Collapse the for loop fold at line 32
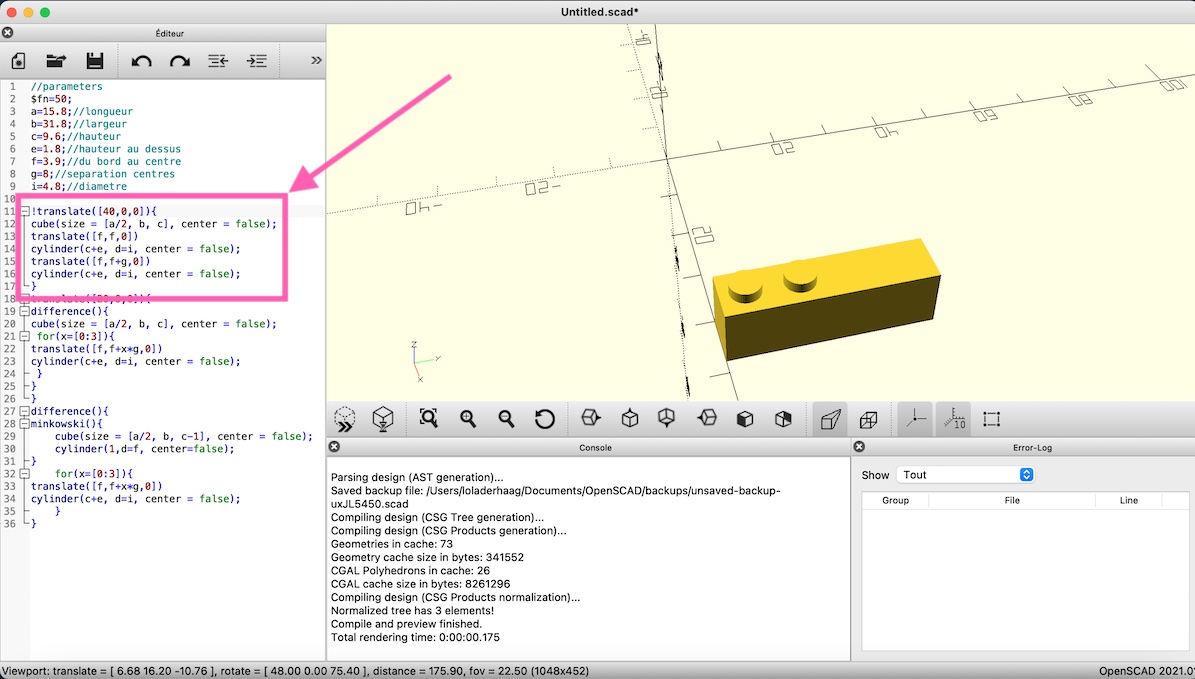This screenshot has height=679, width=1195. (24, 473)
